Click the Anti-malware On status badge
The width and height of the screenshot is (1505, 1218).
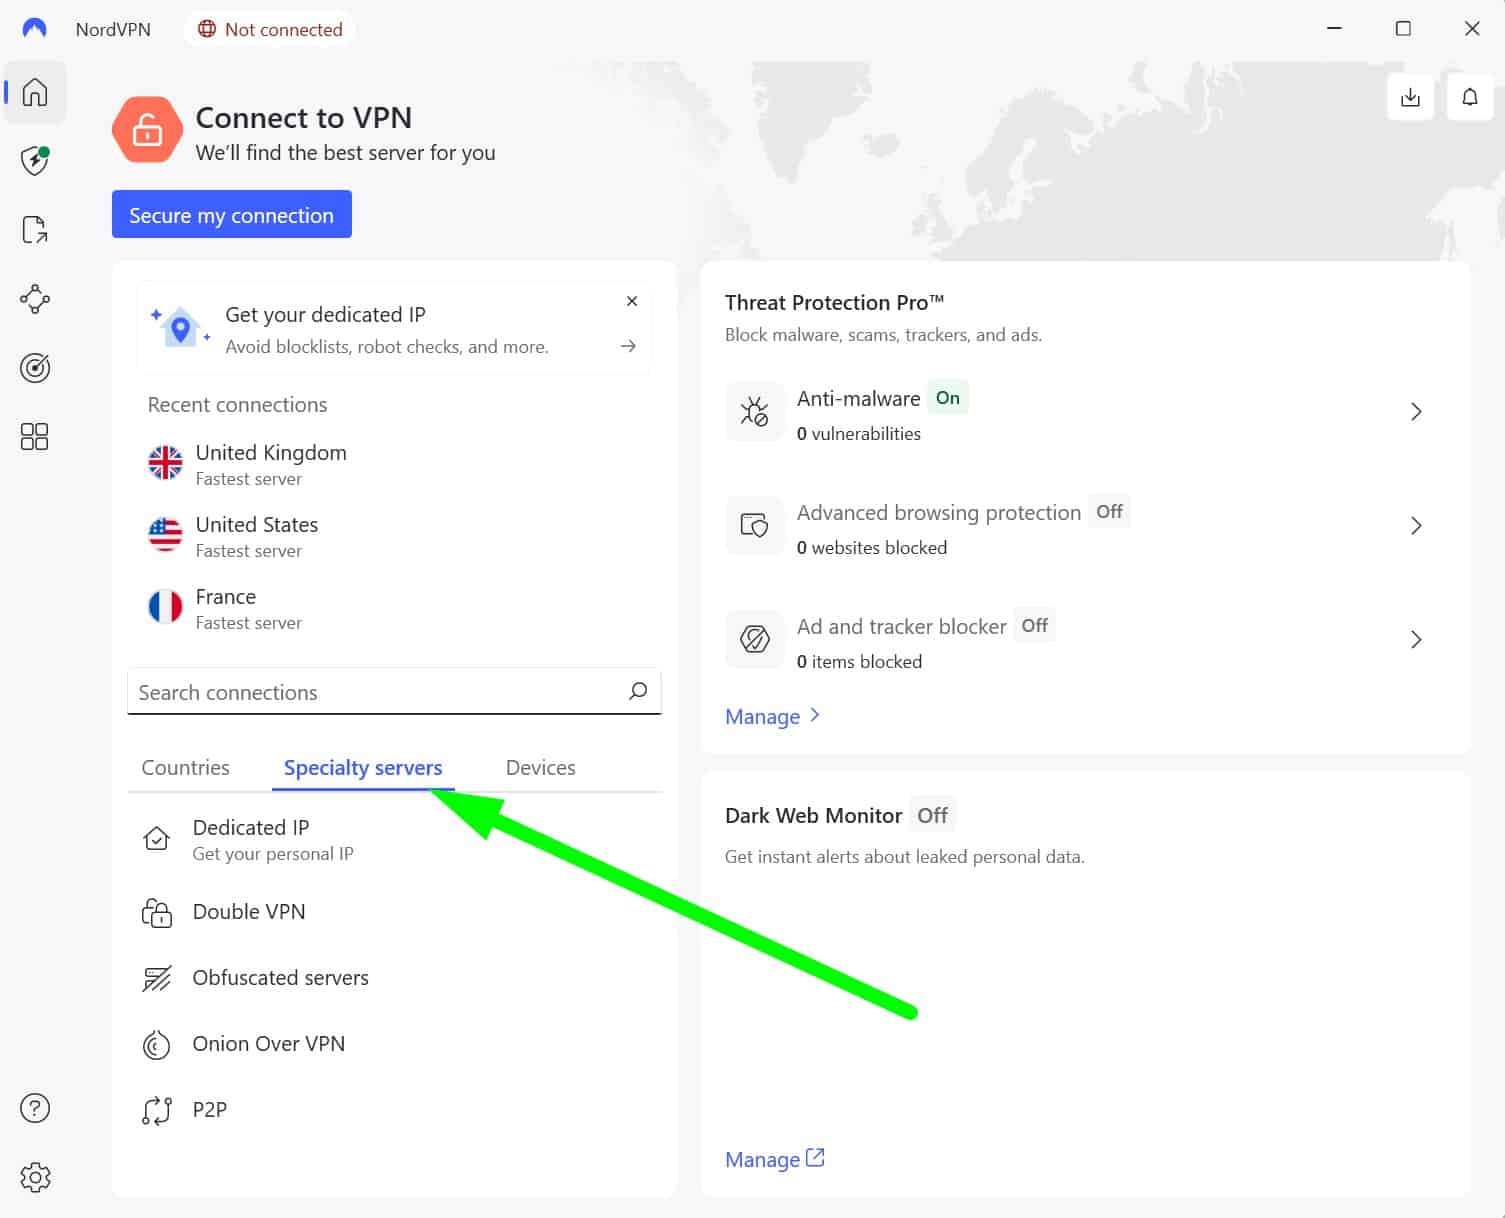(948, 398)
